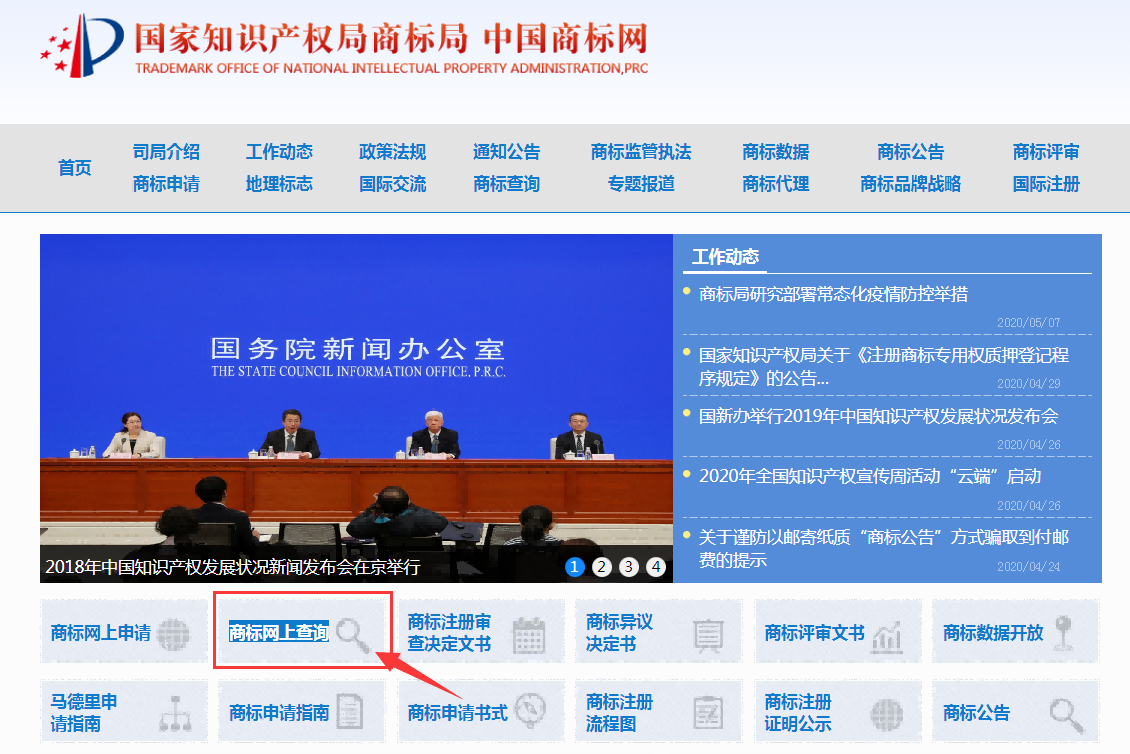Screen dimensions: 1130x754
Task: Click the magnifier icon beside 商标网上查询
Action: tap(352, 634)
